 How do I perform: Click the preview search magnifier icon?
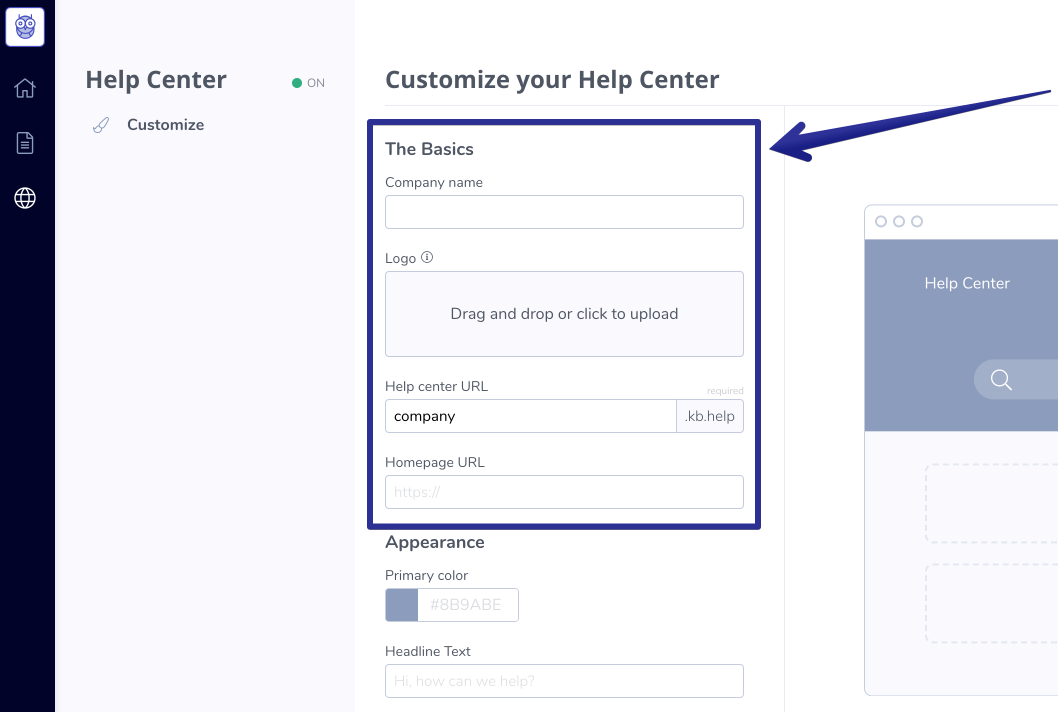pos(1001,380)
